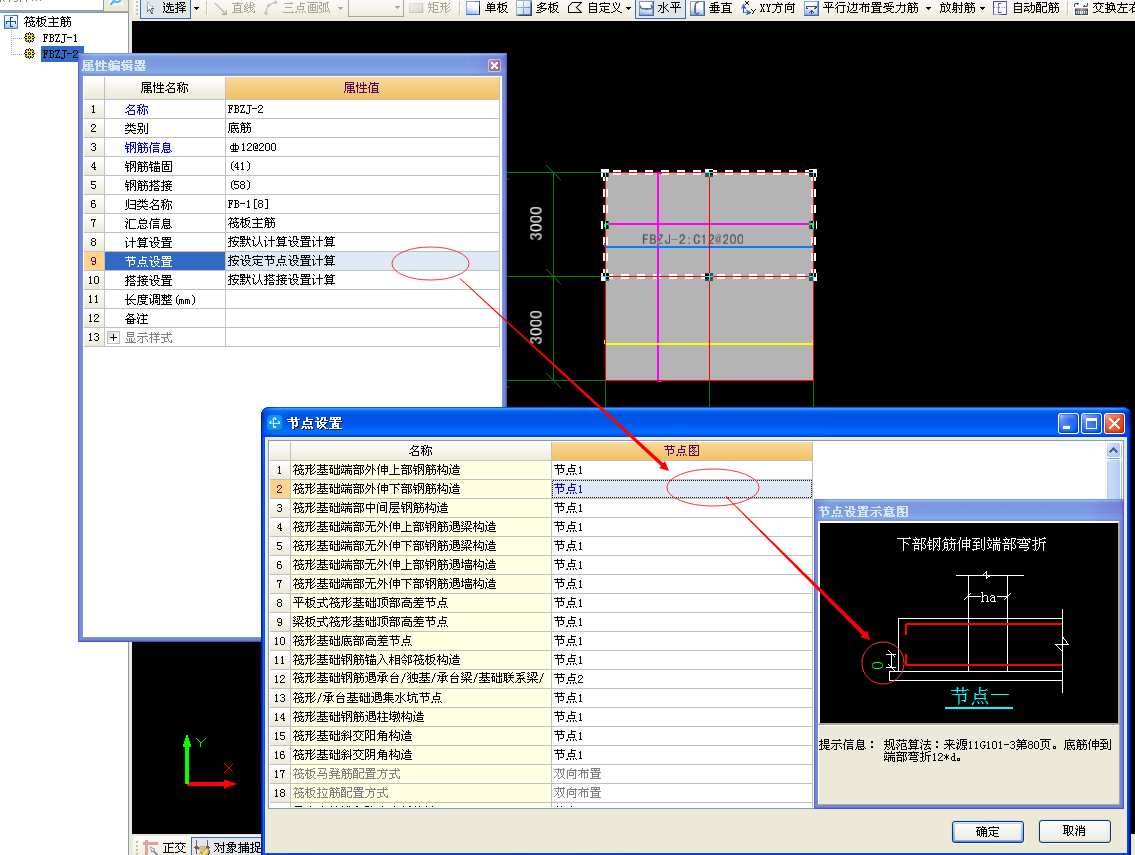Confirm node settings with 确定

(x=987, y=832)
